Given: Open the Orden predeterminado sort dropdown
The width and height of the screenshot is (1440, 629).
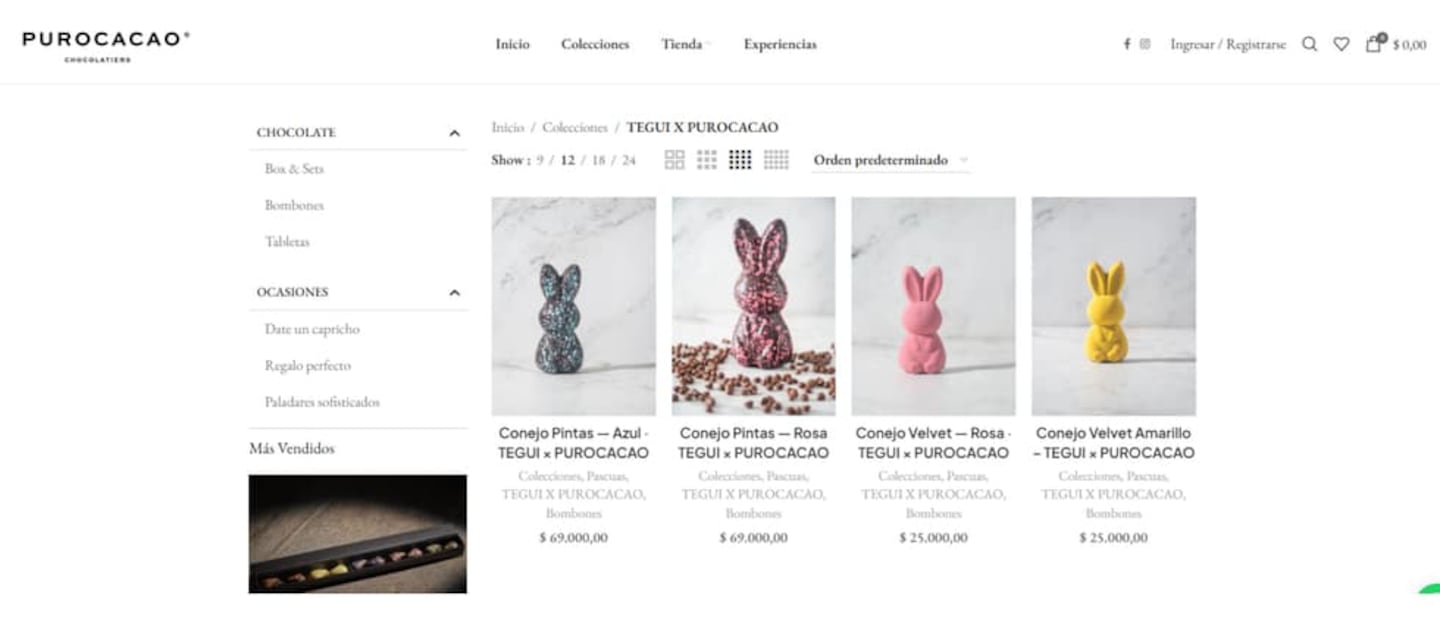Looking at the screenshot, I should [890, 160].
